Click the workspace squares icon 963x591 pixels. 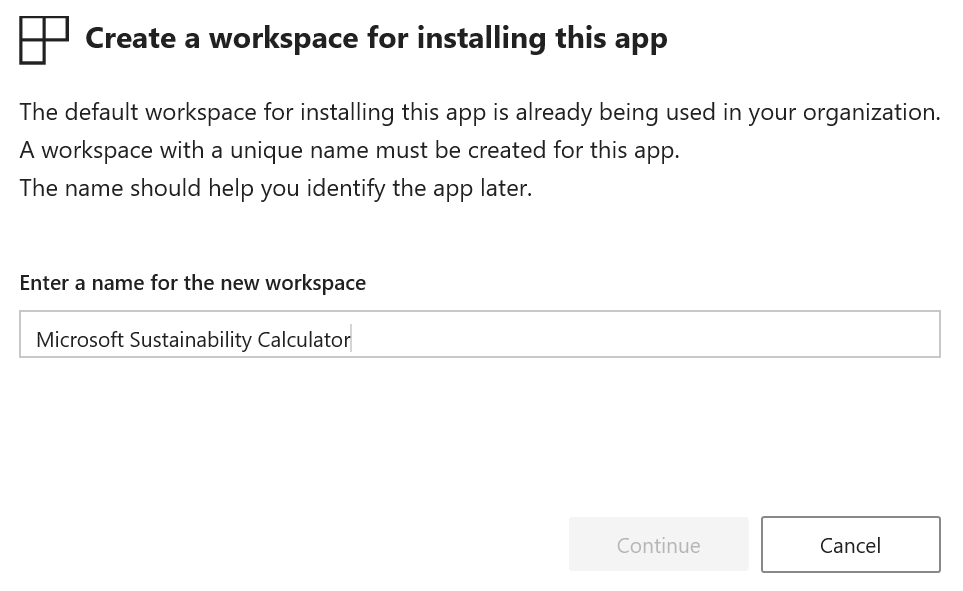(x=44, y=40)
